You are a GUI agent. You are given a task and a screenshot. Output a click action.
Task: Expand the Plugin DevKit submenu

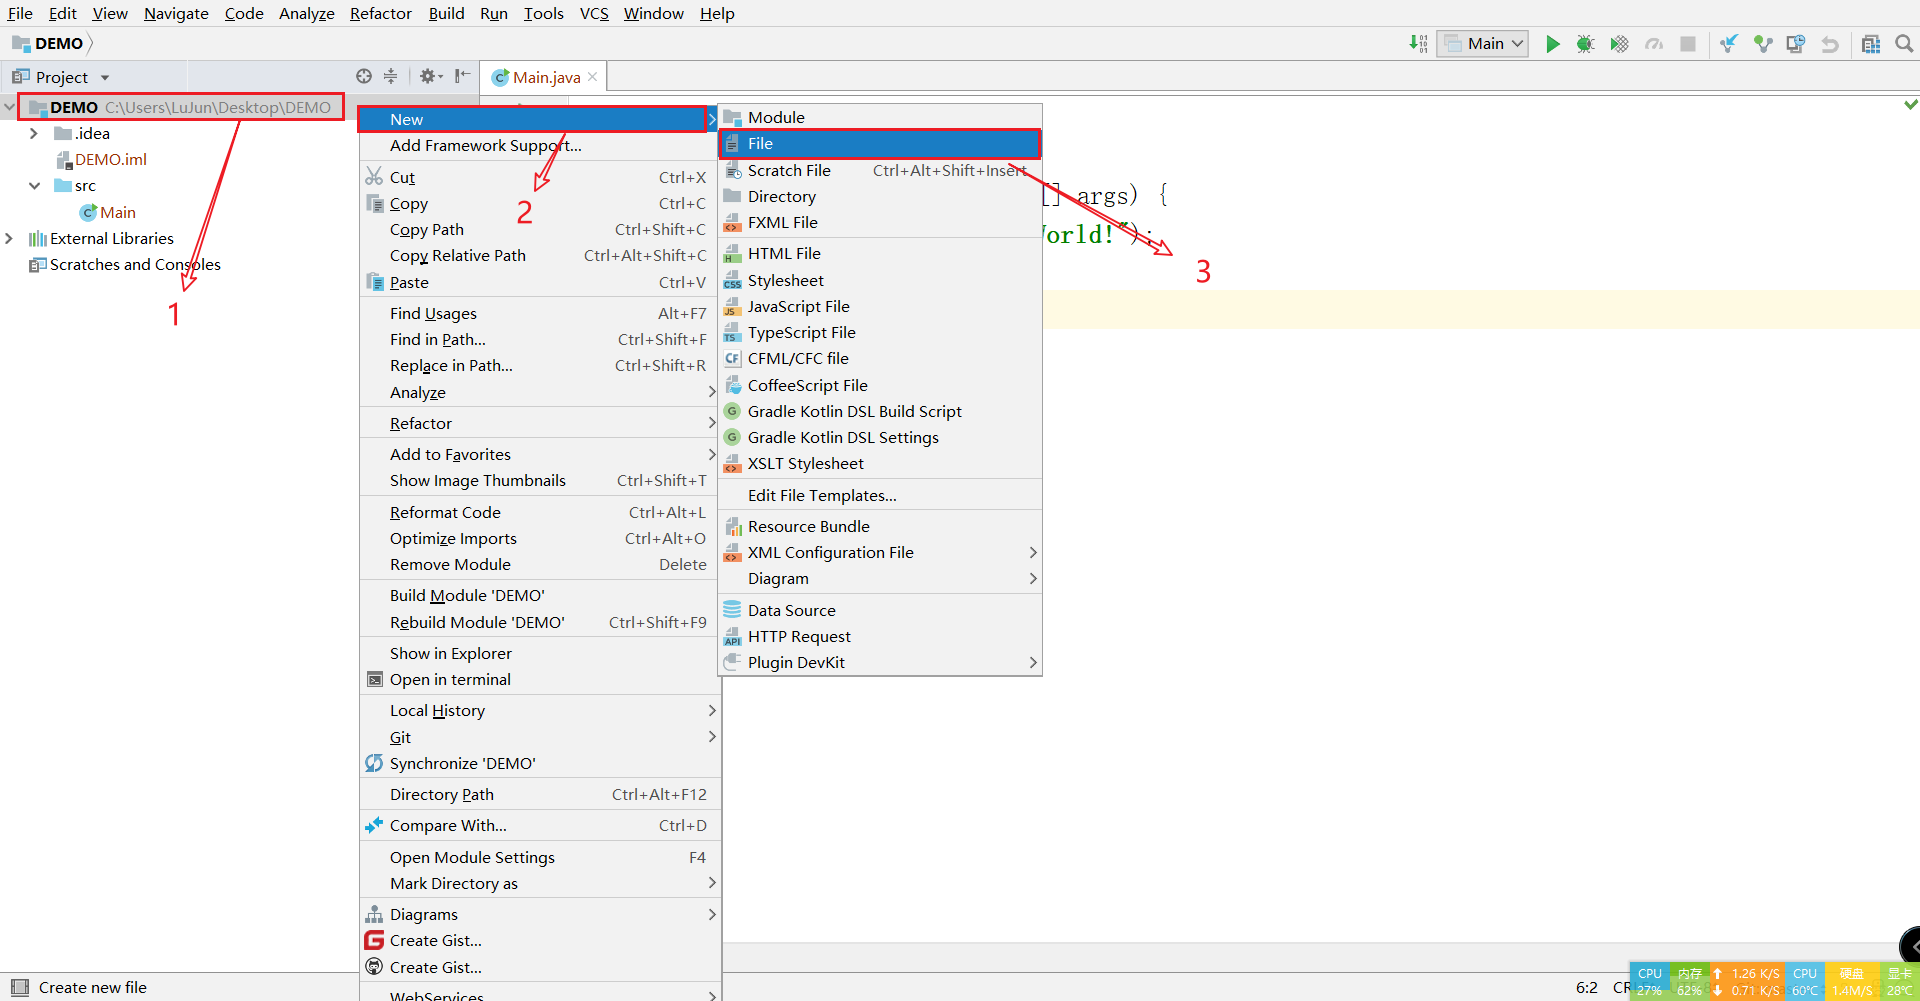[x=881, y=662]
